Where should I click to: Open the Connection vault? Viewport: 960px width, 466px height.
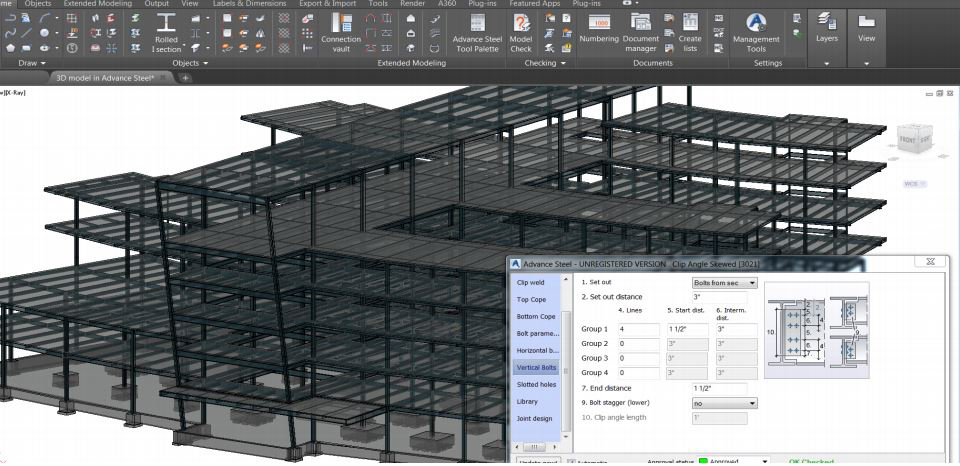[x=341, y=32]
